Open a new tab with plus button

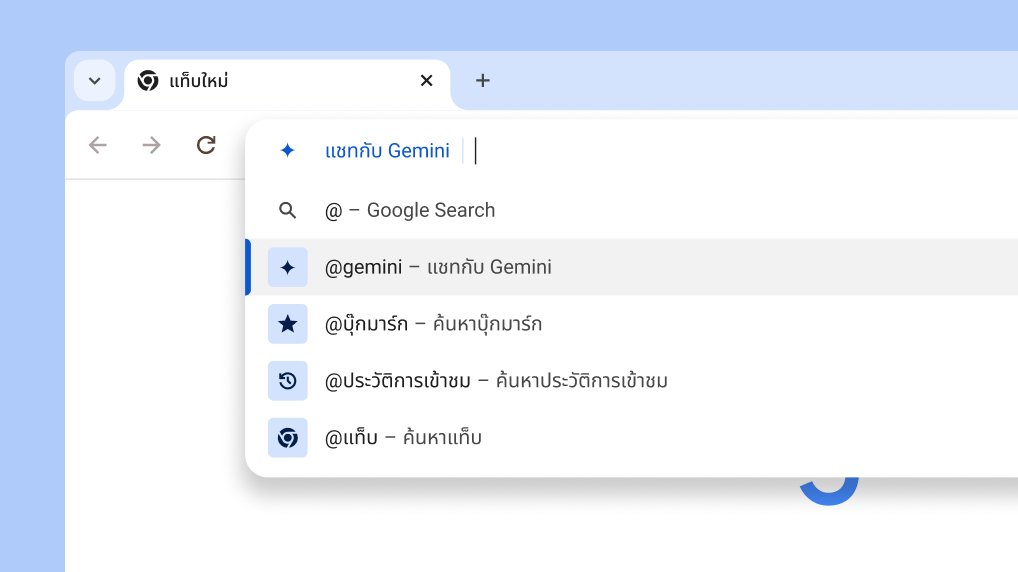pyautogui.click(x=482, y=81)
